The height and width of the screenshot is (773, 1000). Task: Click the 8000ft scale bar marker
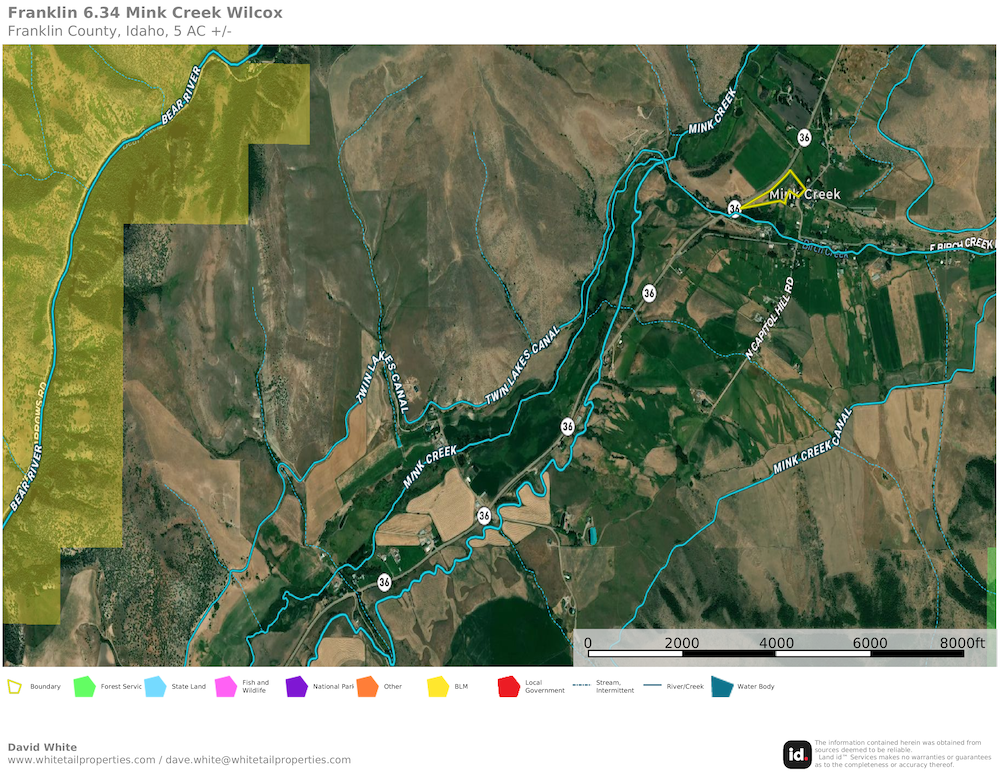(961, 642)
